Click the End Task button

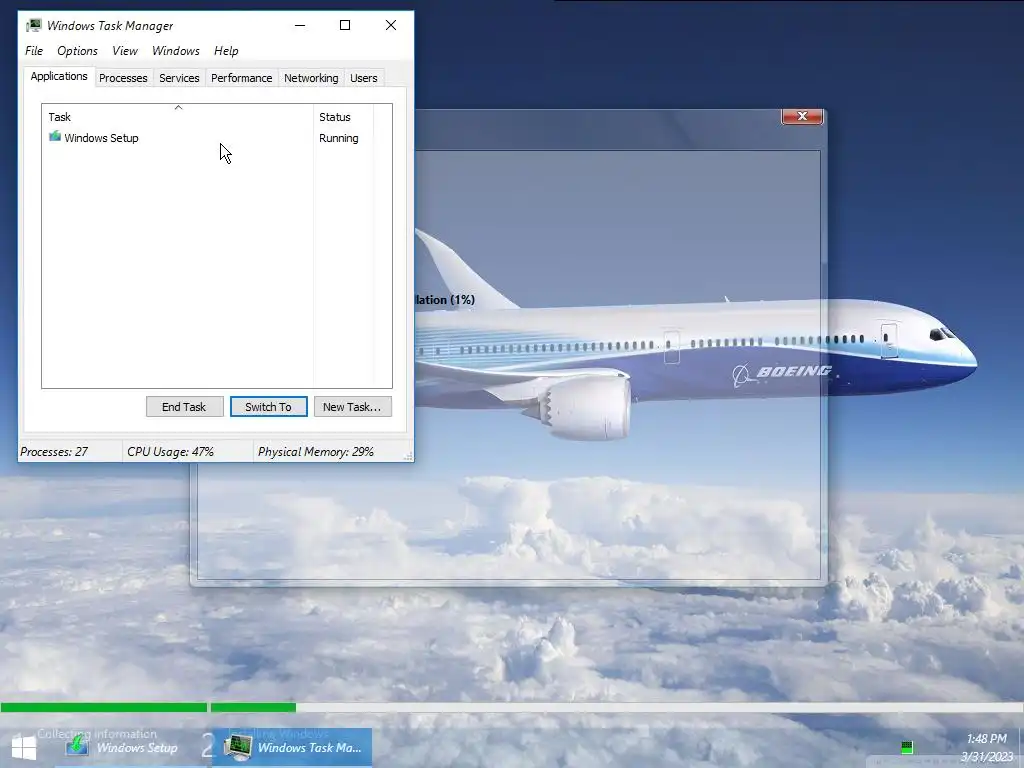click(x=184, y=407)
